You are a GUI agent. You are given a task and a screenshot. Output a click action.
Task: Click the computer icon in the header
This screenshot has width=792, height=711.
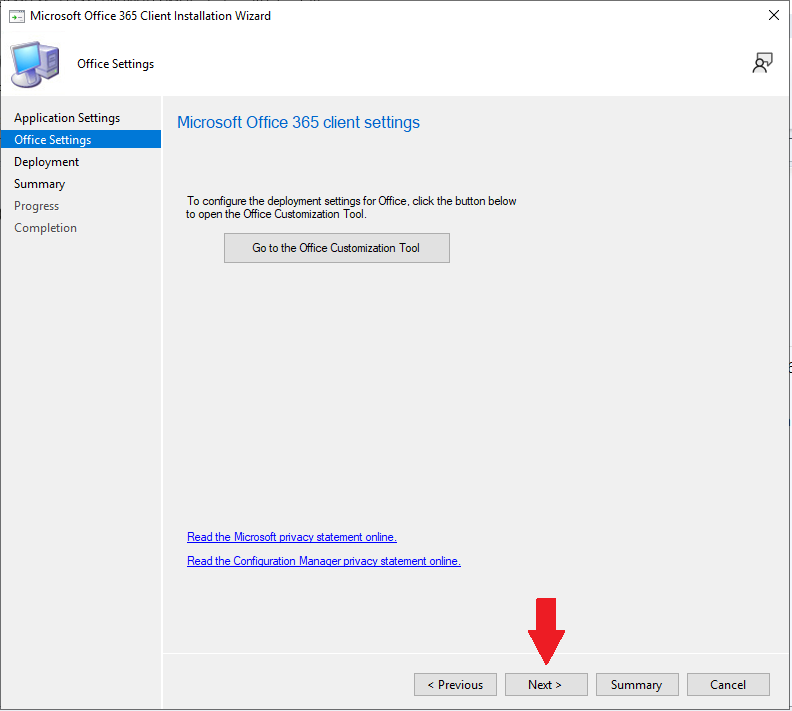[35, 64]
